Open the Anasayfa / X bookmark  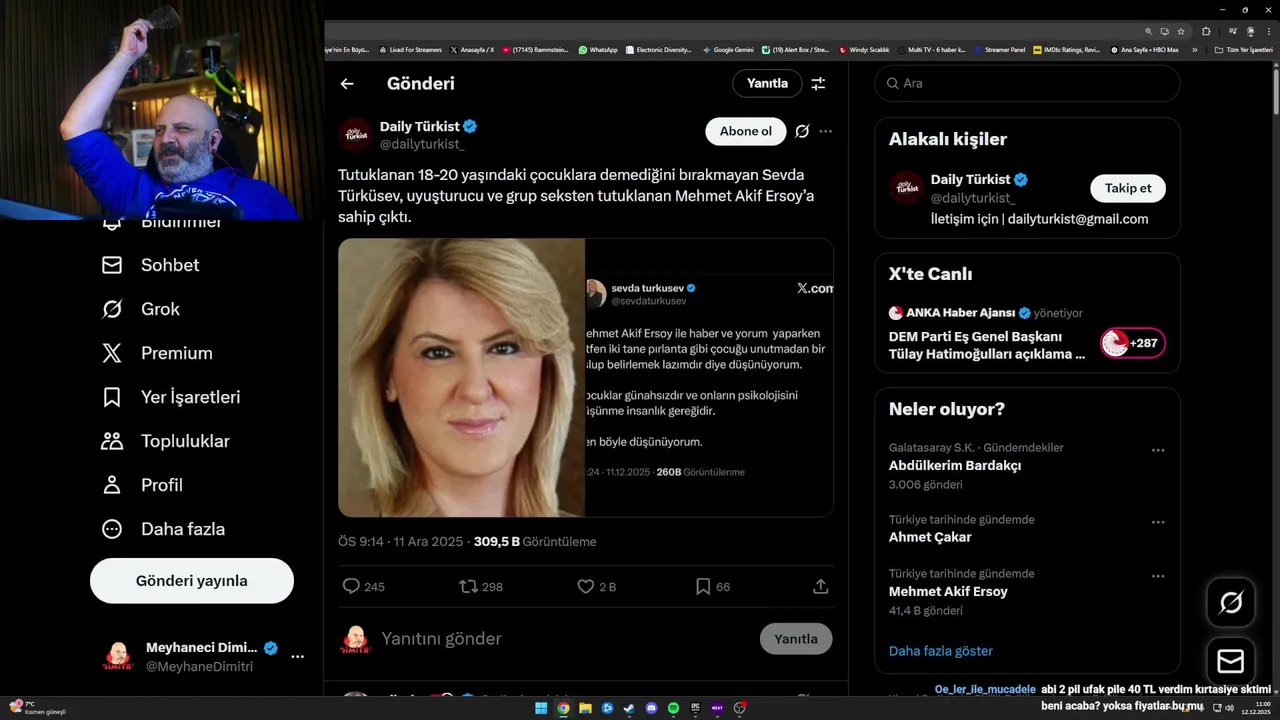472,50
